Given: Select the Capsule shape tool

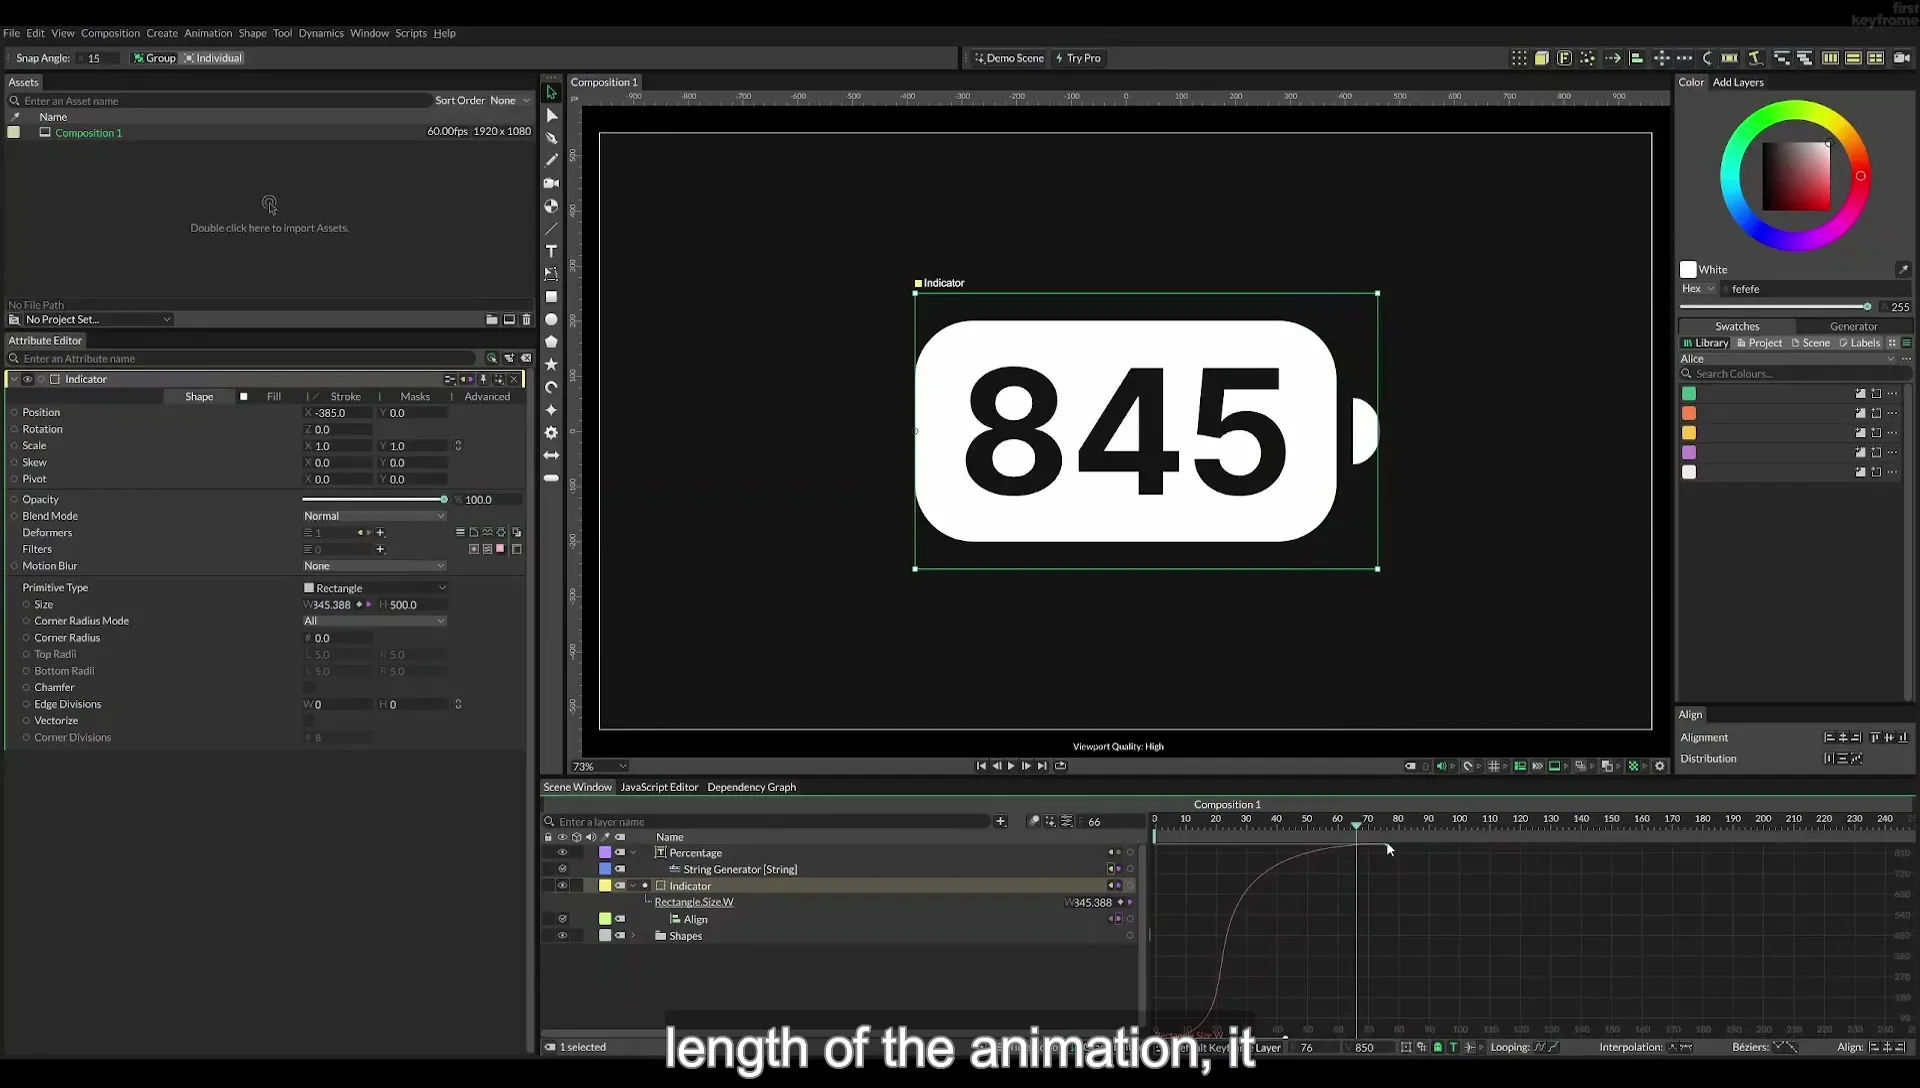Looking at the screenshot, I should [x=551, y=479].
